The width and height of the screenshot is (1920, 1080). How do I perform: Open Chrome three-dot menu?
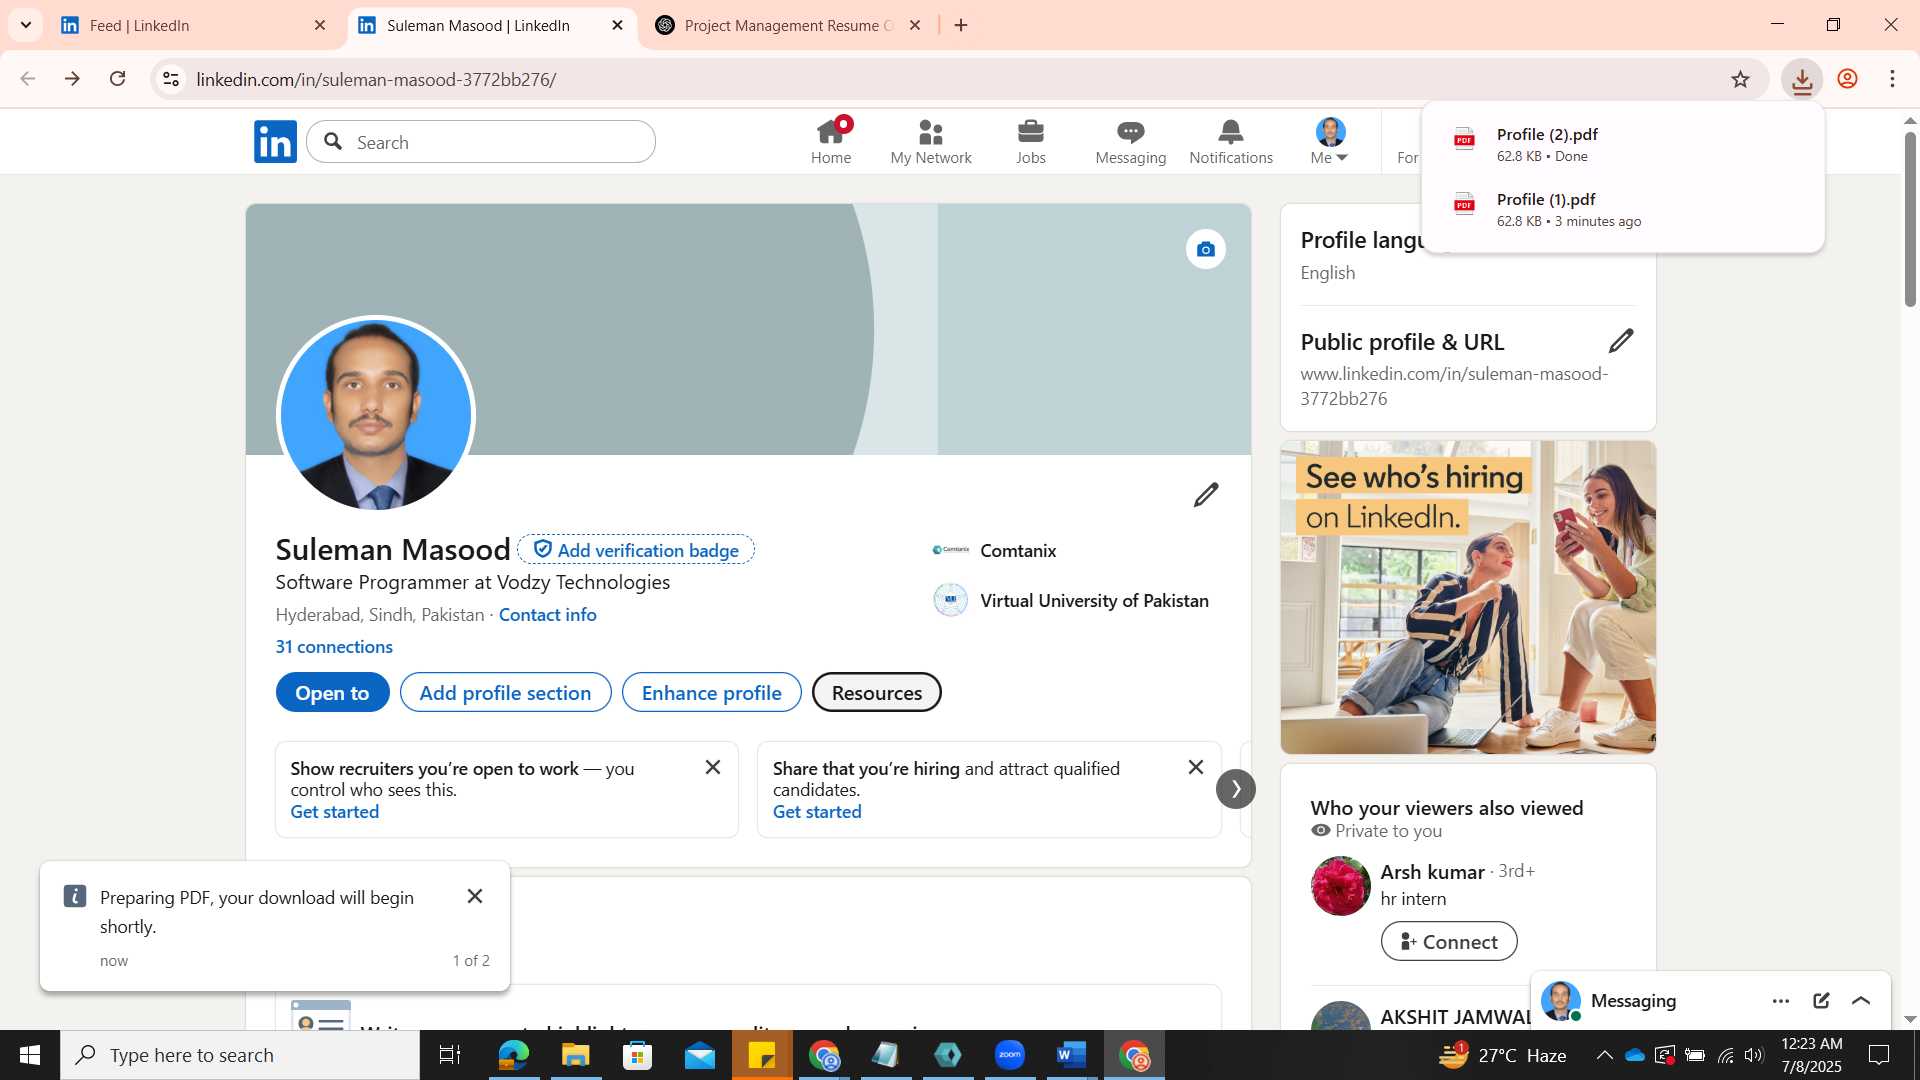1892,79
